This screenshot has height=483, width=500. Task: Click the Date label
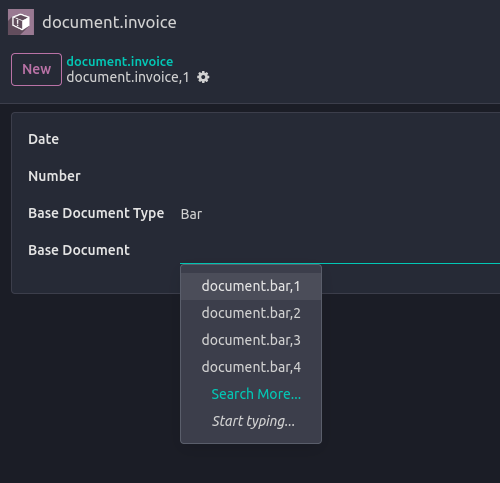[43, 139]
